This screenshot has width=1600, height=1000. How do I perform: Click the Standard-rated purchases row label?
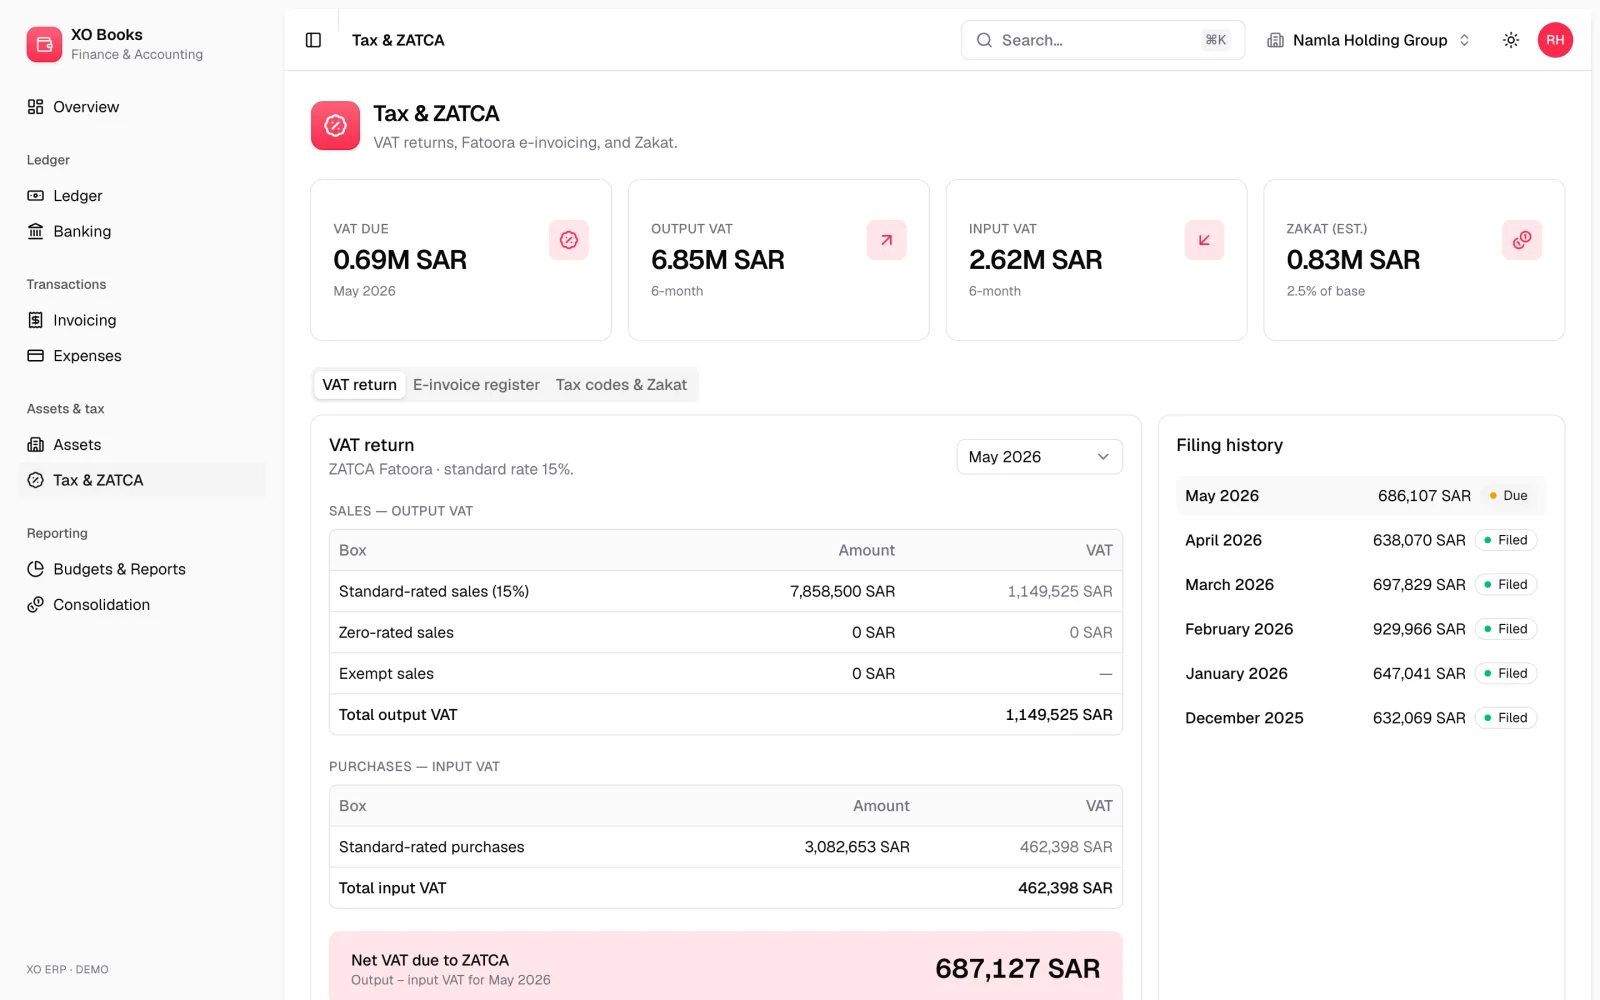pos(431,847)
